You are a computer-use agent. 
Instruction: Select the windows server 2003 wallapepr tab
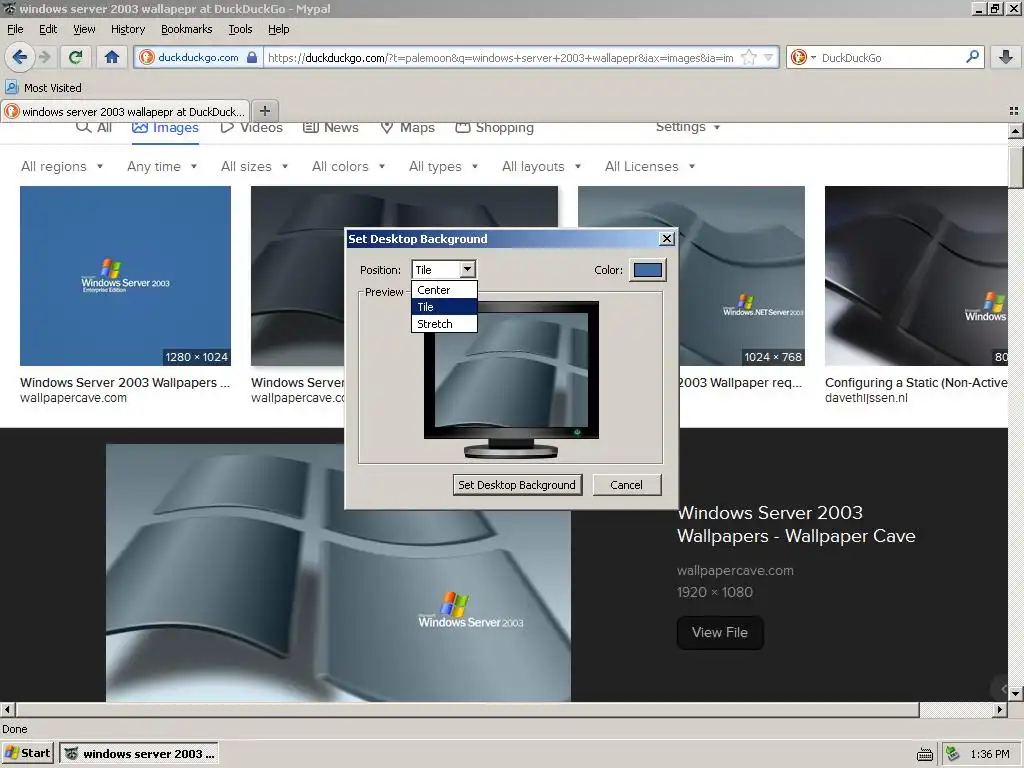point(125,112)
